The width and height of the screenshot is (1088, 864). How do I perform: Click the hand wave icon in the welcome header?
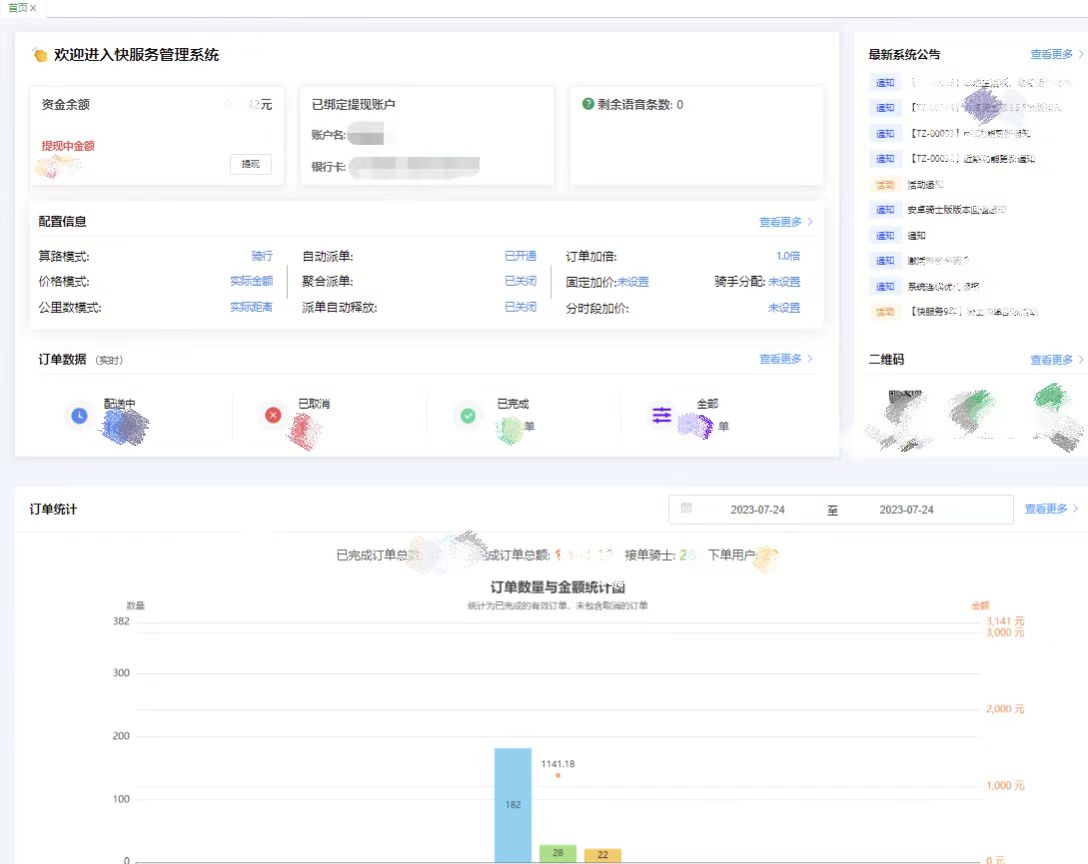pyautogui.click(x=38, y=55)
